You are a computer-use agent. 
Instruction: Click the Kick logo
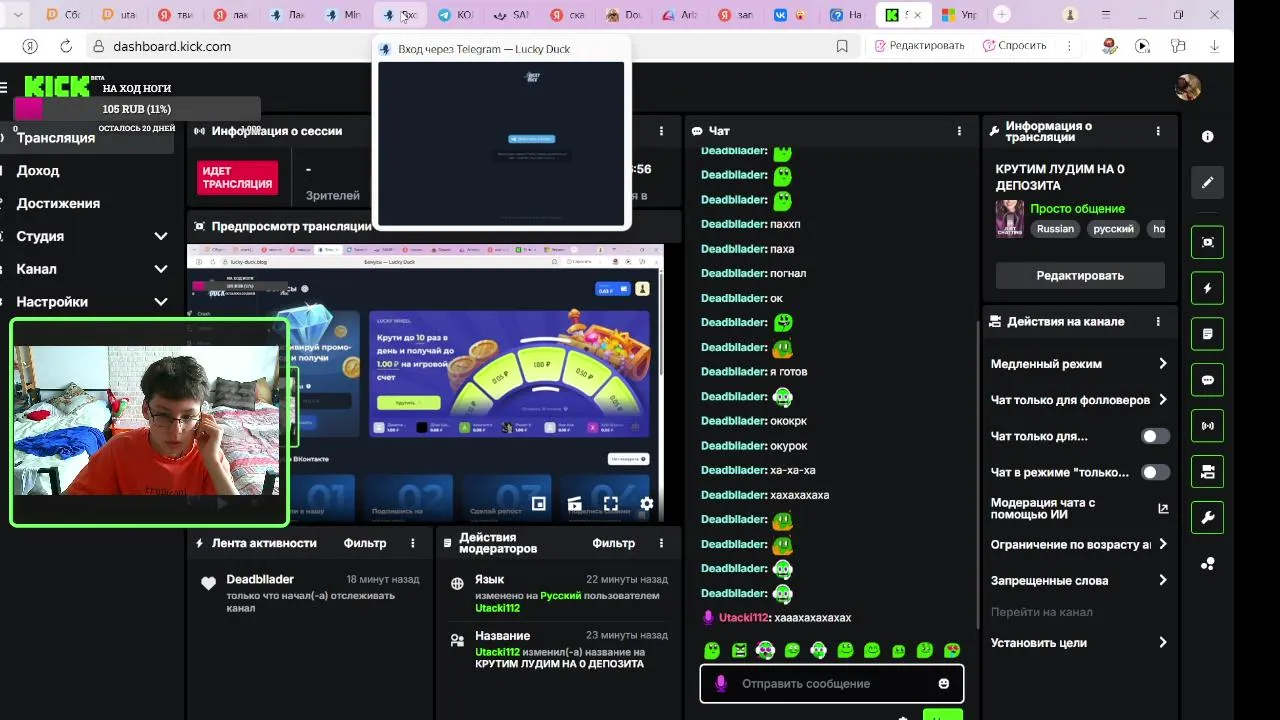click(x=59, y=87)
